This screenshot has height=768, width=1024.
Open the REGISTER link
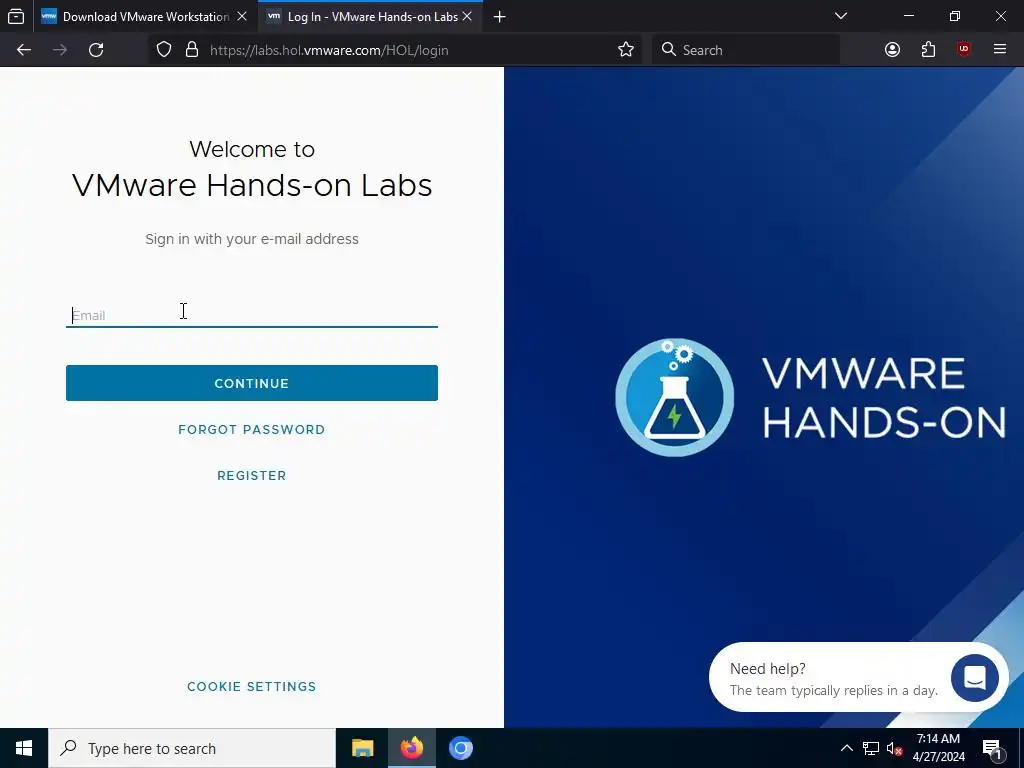(x=251, y=475)
